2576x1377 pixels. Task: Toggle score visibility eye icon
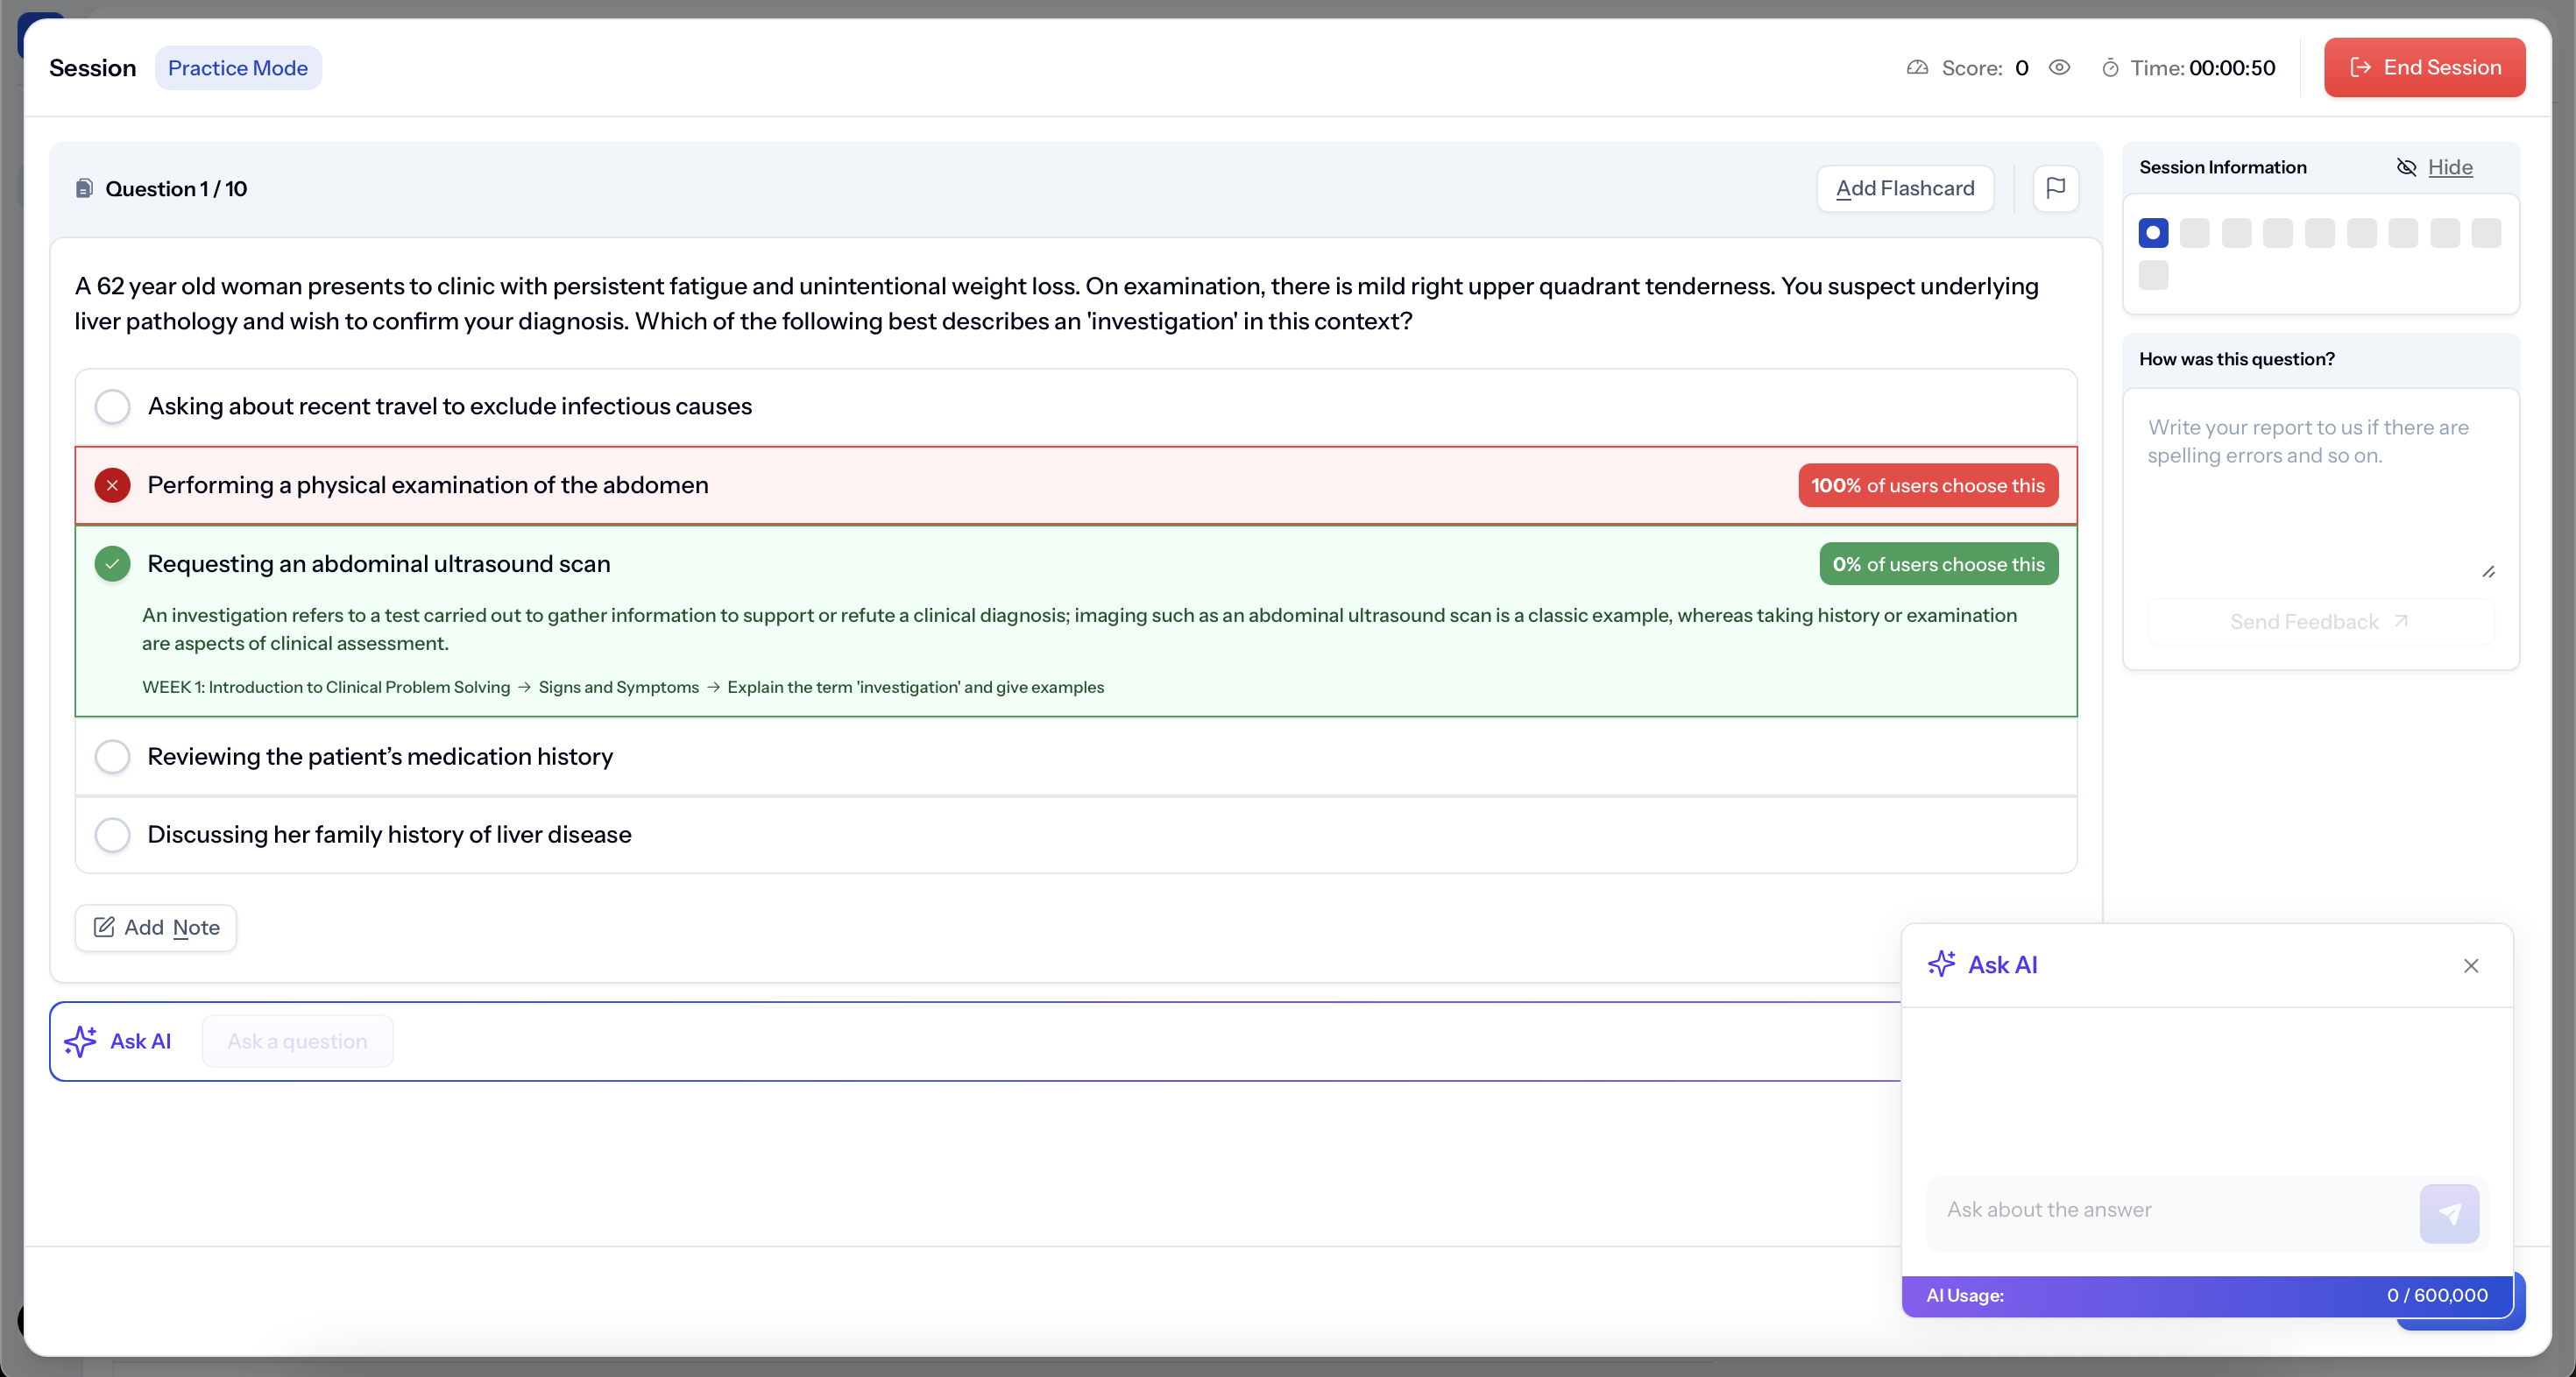[x=2059, y=68]
